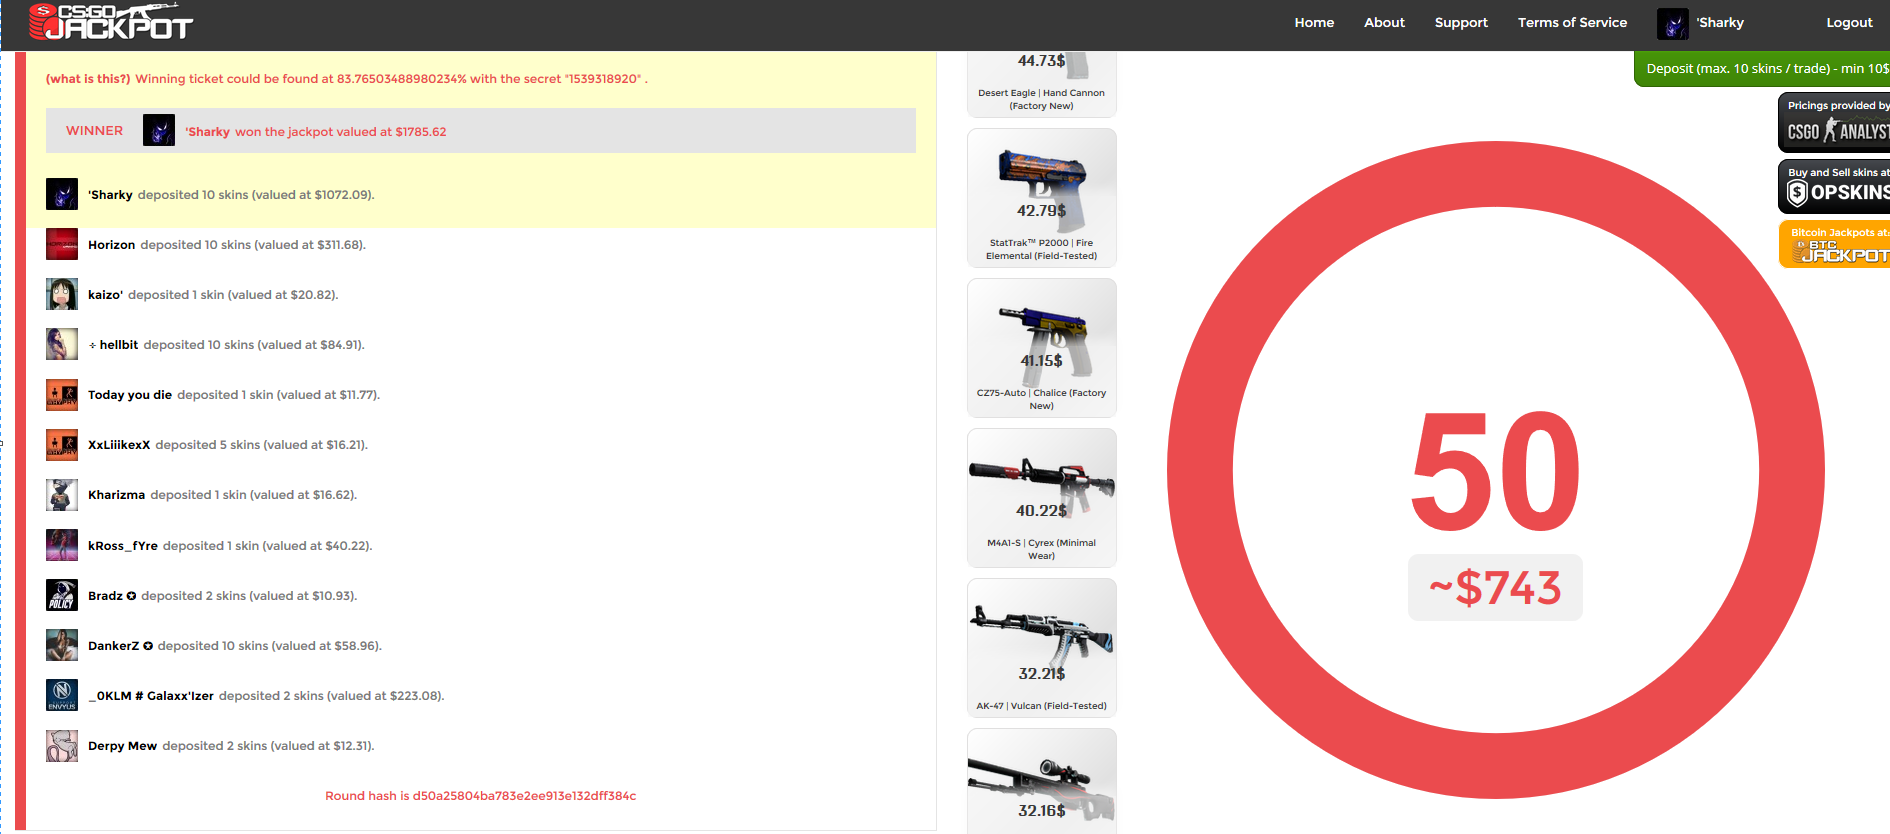
Task: Click the Logout link
Action: coord(1849,23)
